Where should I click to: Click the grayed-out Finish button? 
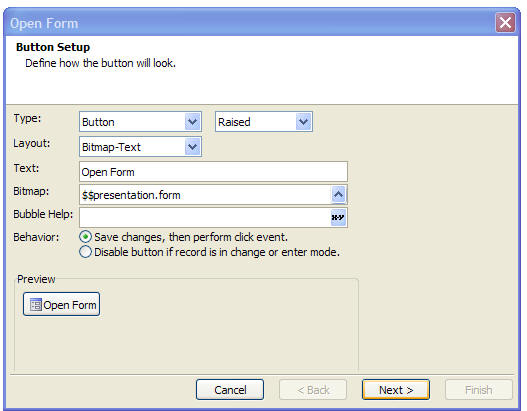(479, 390)
